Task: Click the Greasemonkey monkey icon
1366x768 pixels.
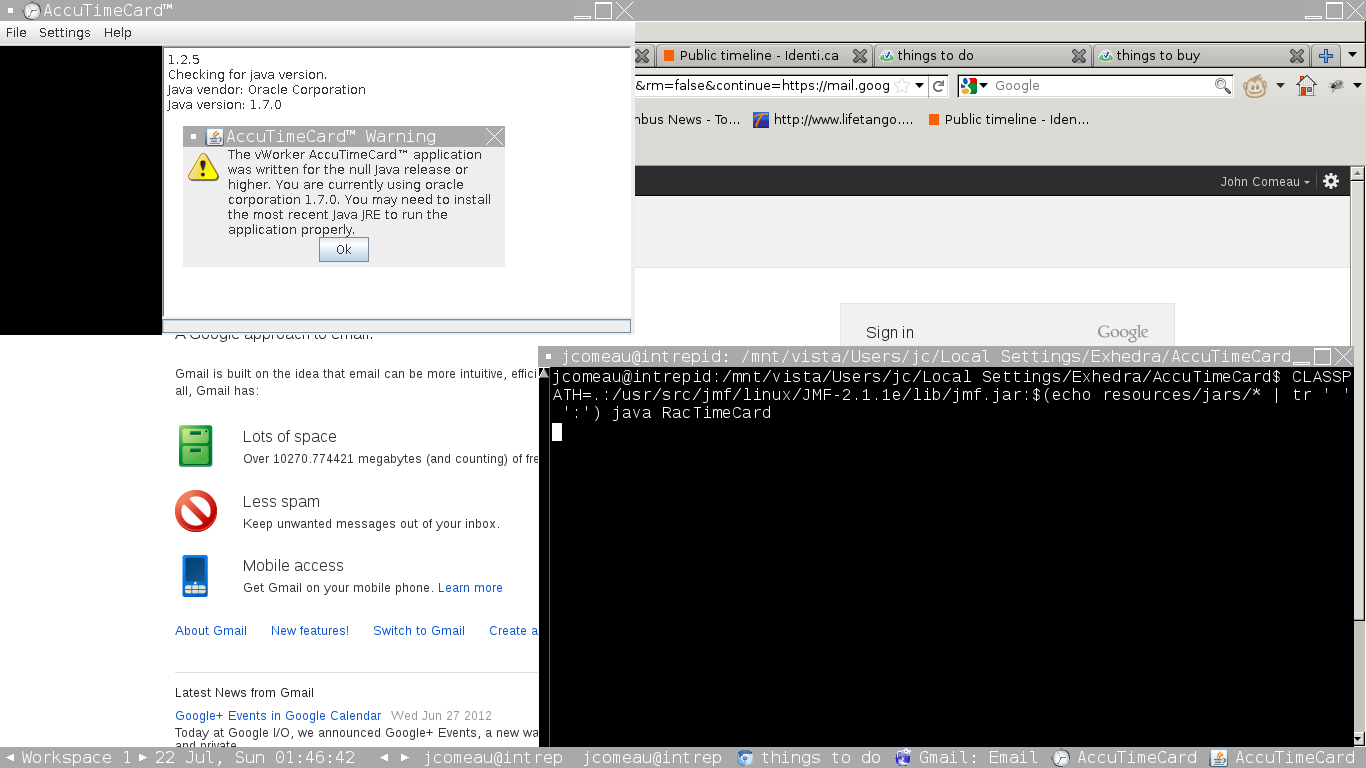Action: click(1255, 86)
